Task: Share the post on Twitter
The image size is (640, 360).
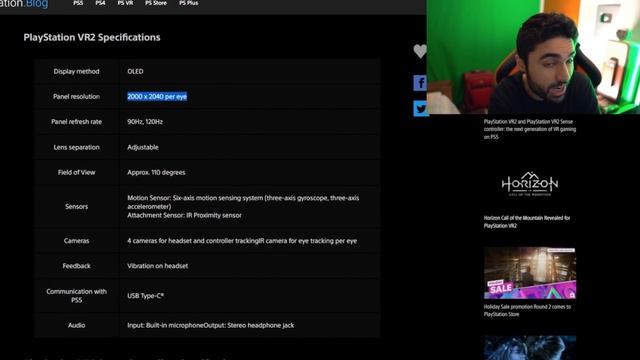Action: [420, 109]
